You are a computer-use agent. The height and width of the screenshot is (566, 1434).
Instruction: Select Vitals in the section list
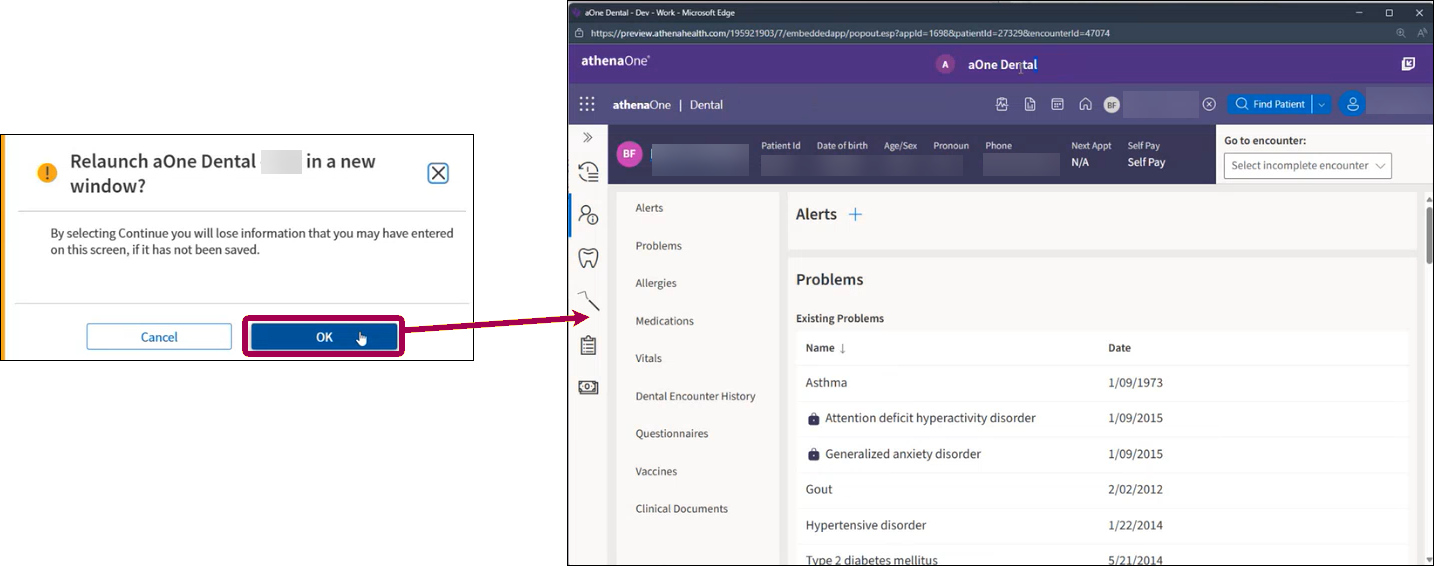click(x=648, y=358)
